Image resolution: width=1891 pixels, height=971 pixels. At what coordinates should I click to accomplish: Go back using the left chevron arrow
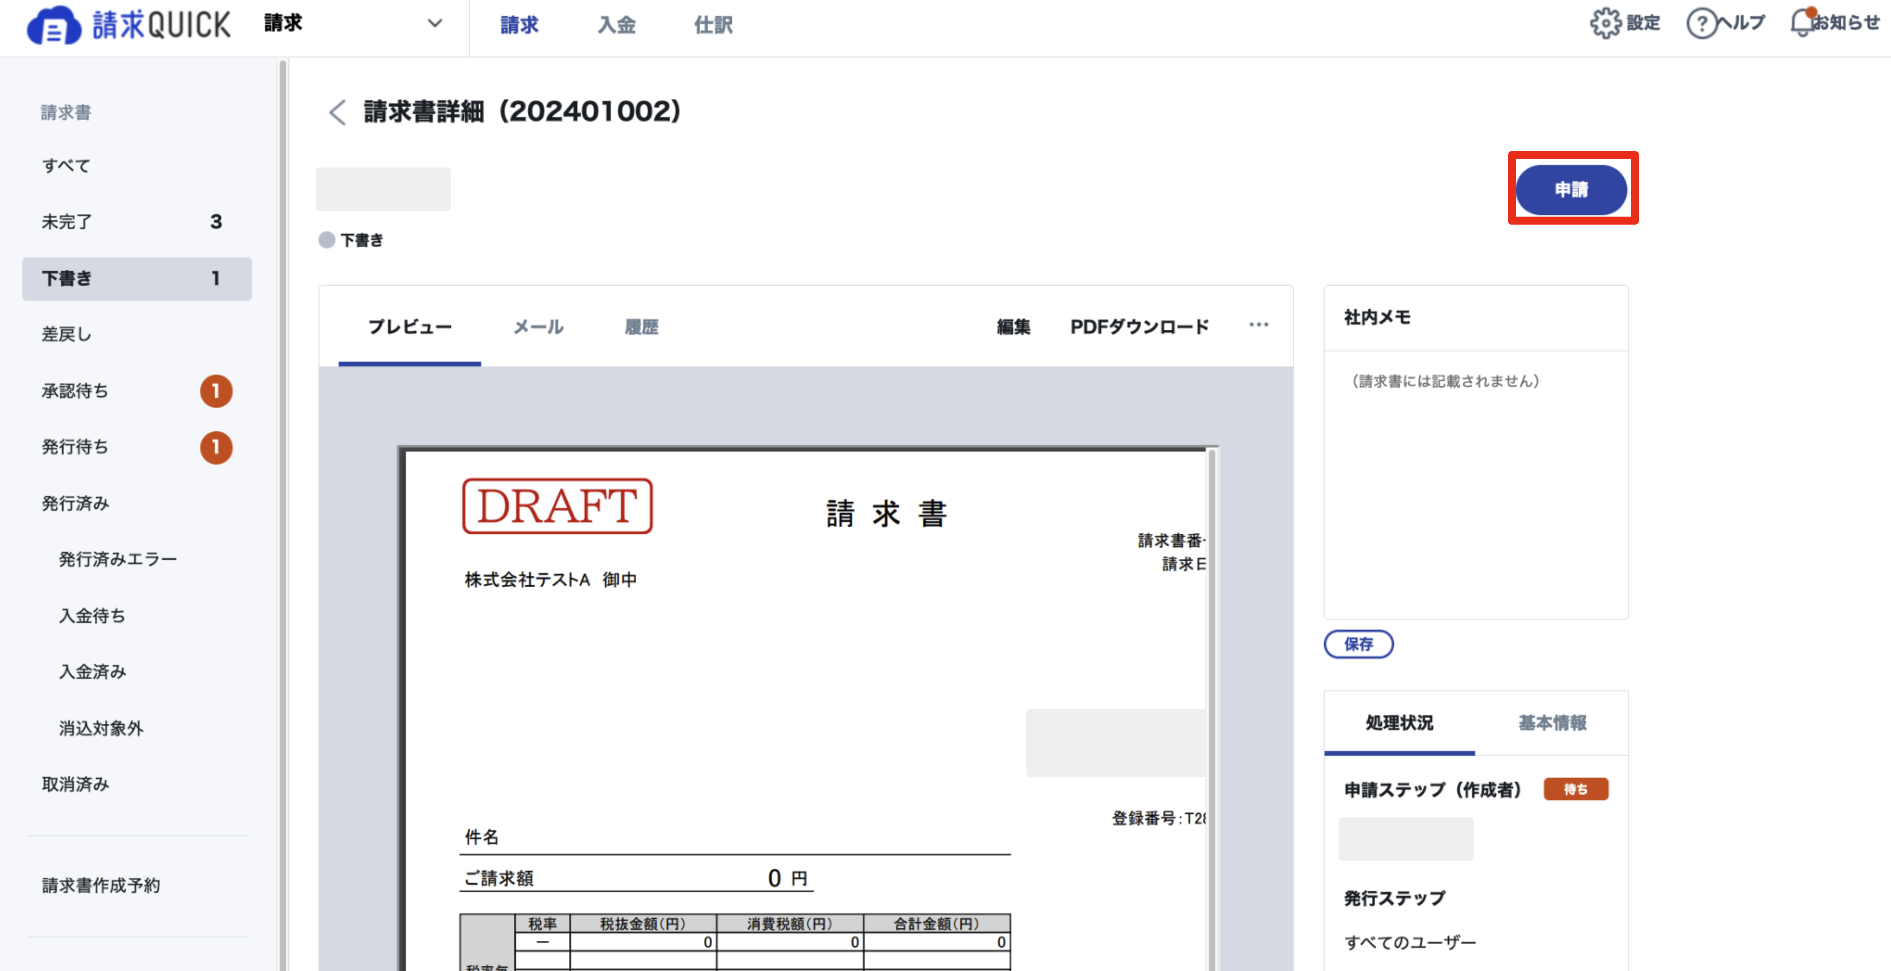337,112
